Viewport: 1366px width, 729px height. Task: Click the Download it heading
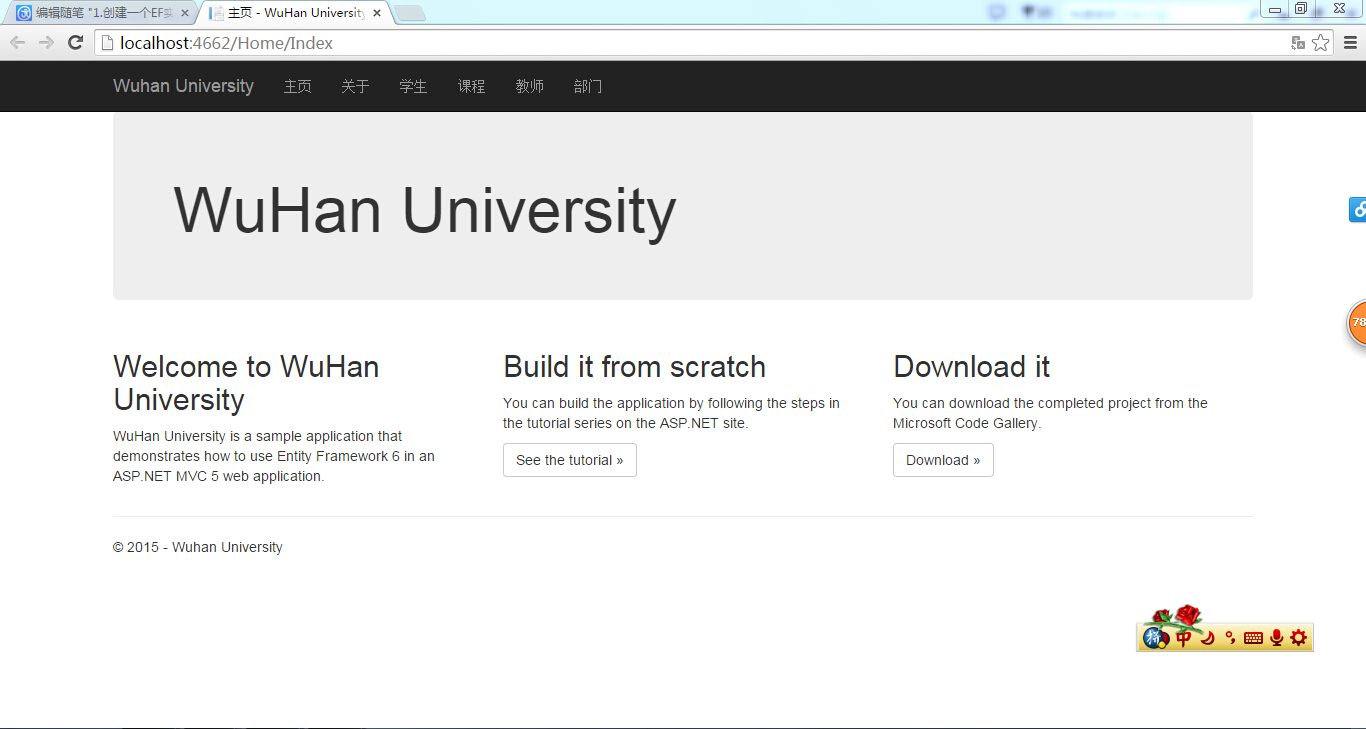(971, 367)
